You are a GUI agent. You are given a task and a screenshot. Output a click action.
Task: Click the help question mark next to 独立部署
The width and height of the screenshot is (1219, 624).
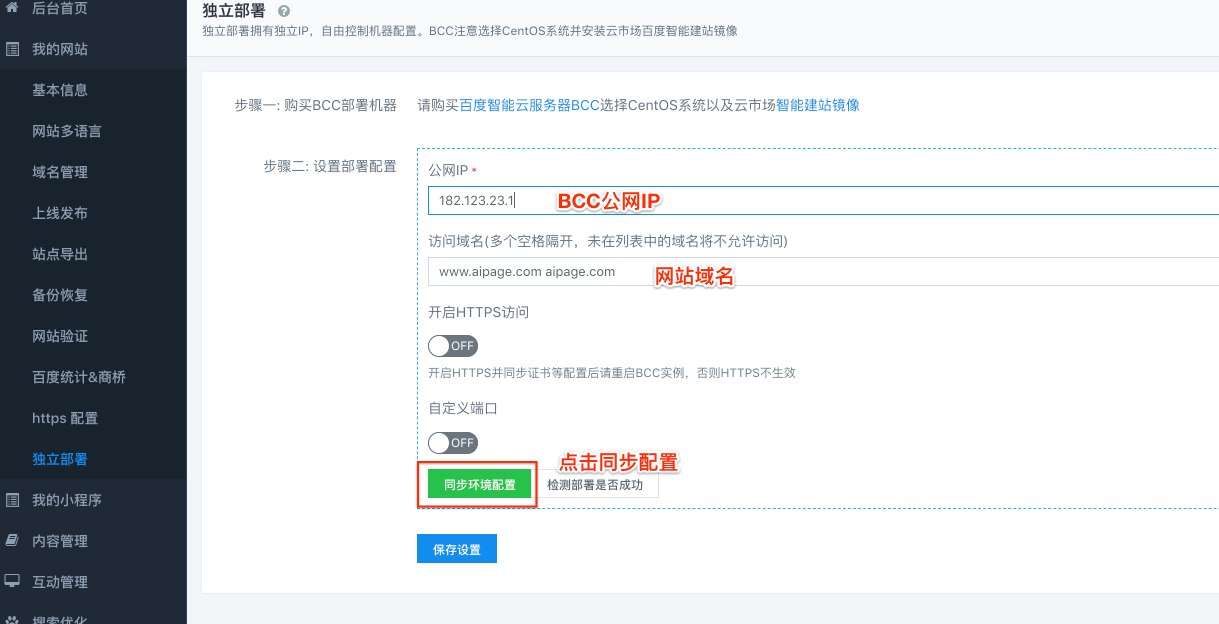(284, 11)
